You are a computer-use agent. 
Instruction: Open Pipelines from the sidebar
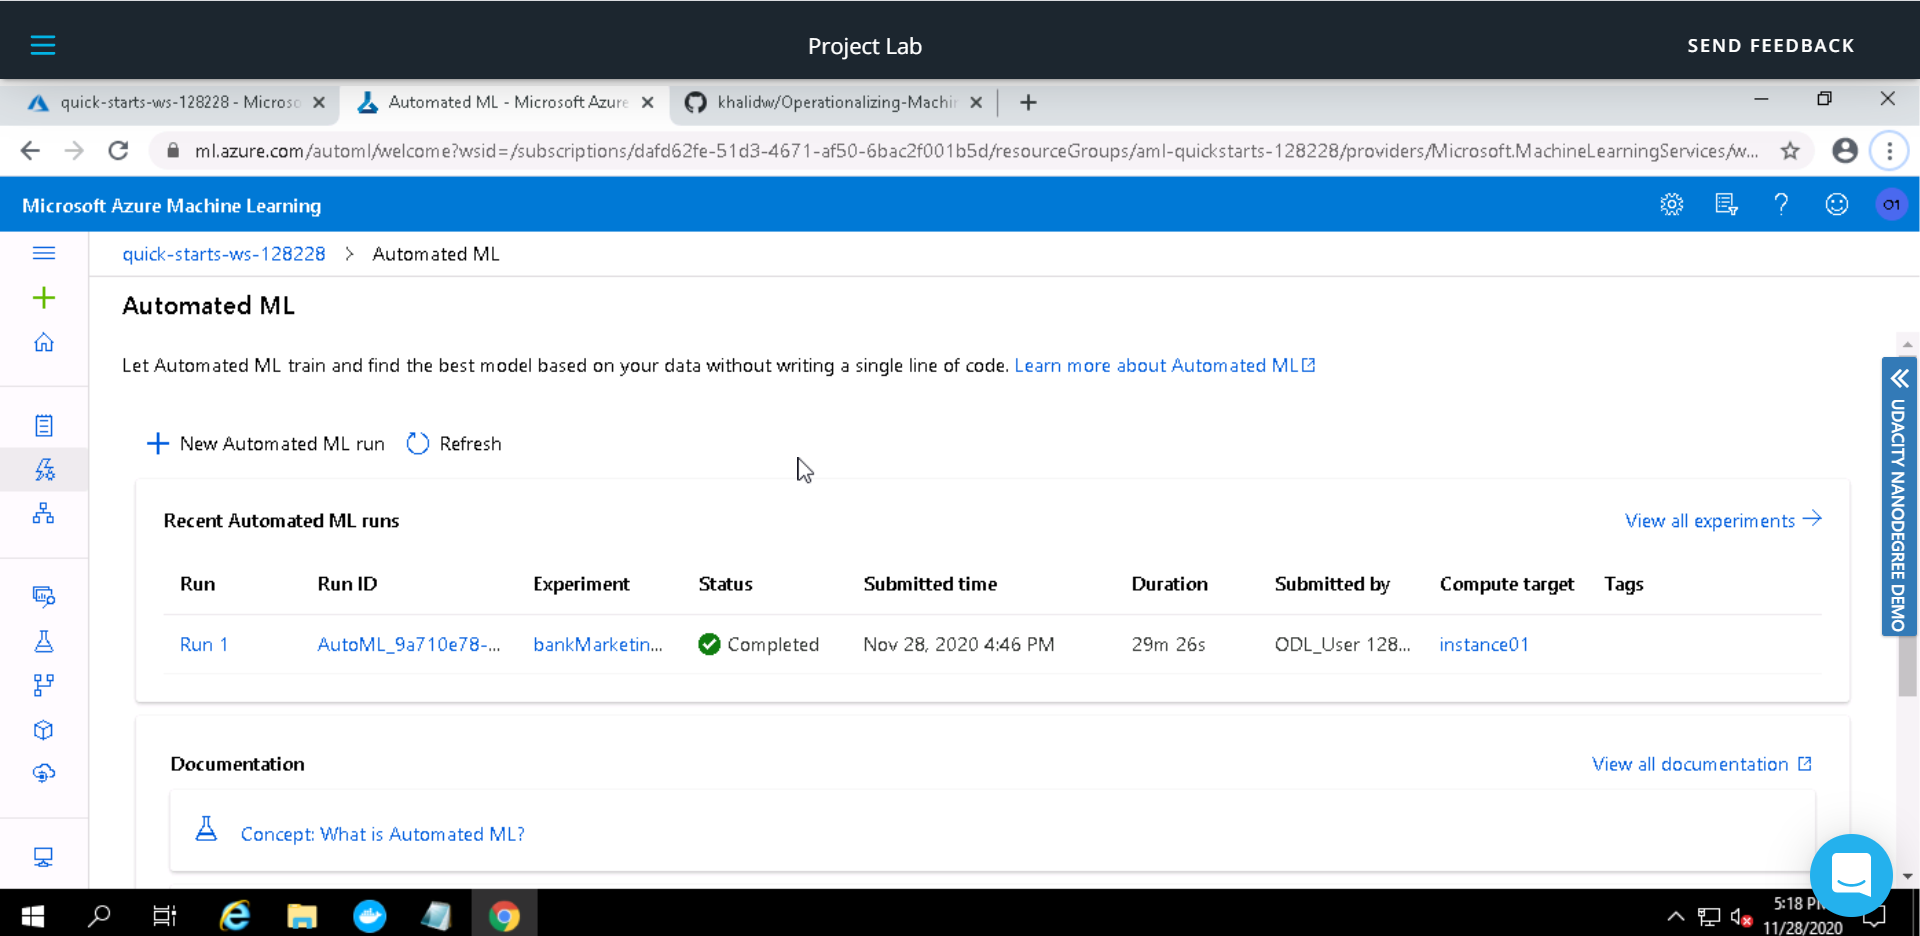44,685
